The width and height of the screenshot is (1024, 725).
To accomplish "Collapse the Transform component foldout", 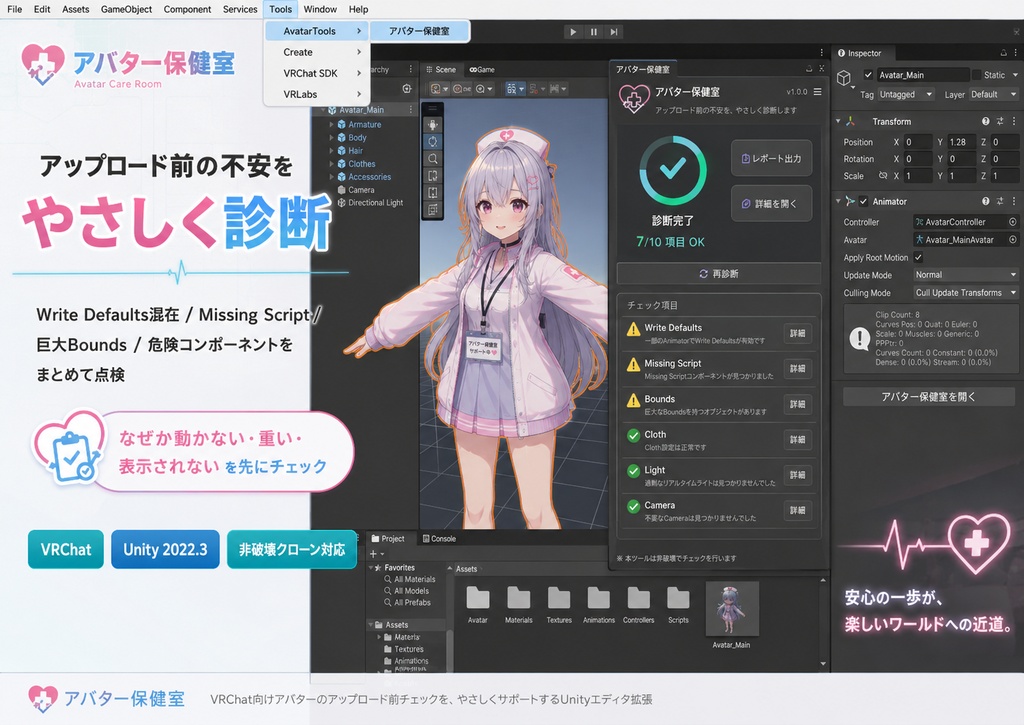I will pos(839,121).
